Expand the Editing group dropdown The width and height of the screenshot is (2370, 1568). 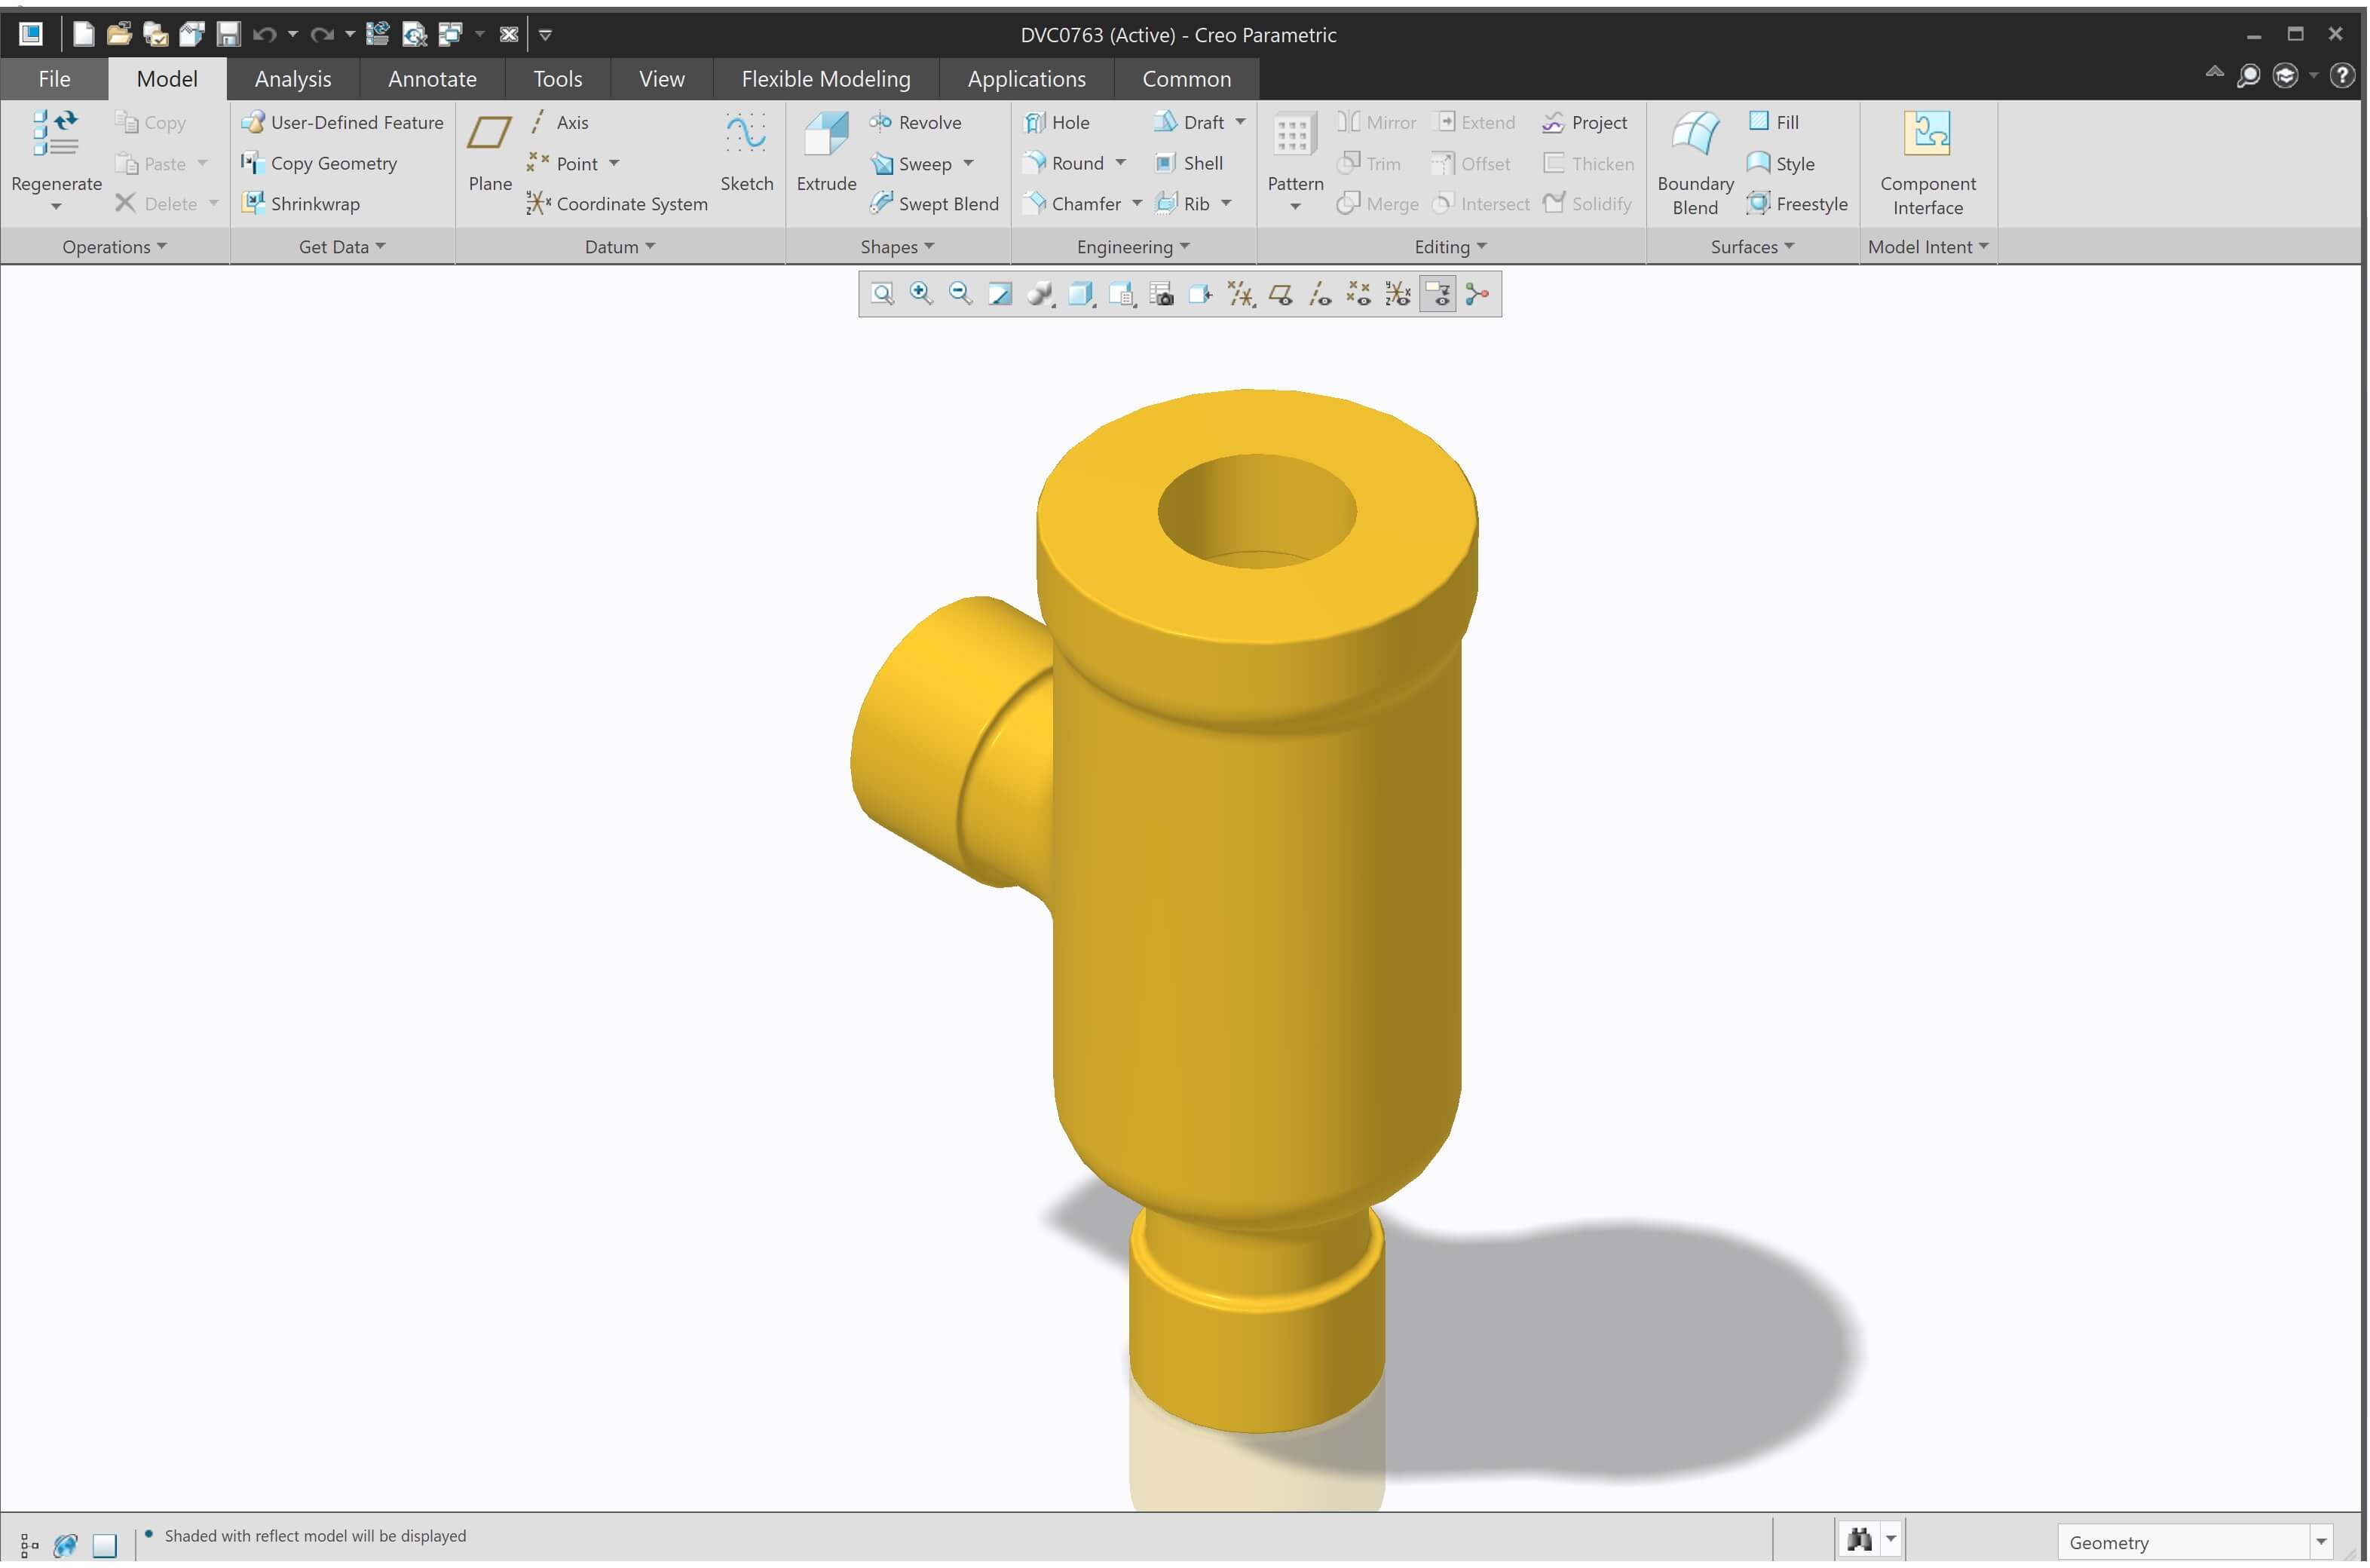click(x=1450, y=247)
